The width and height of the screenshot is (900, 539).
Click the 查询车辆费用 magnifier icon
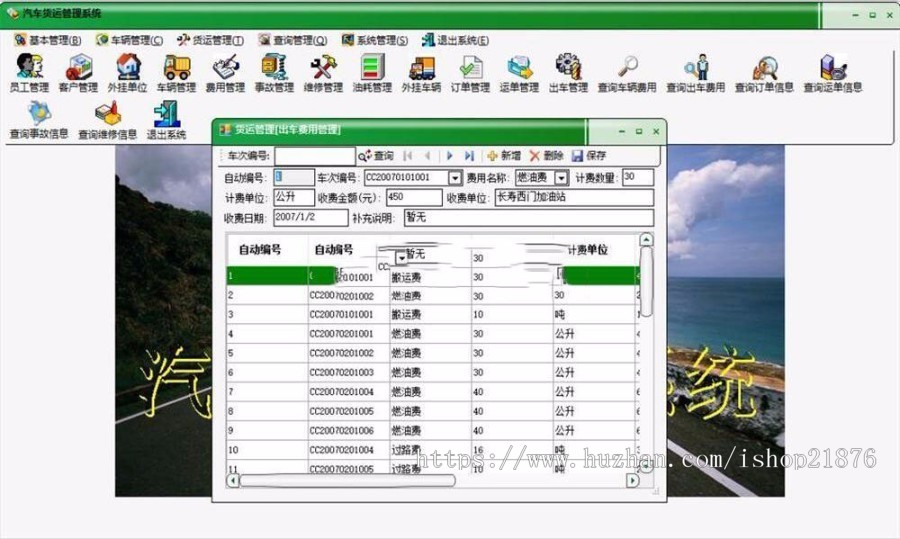click(x=627, y=67)
